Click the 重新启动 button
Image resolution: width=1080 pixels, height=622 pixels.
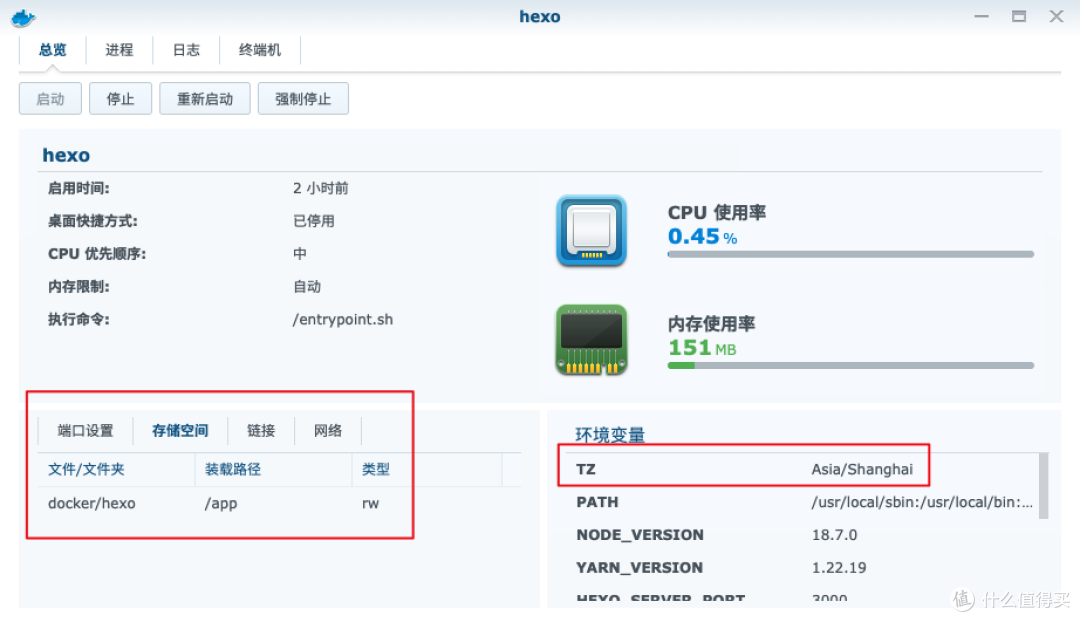coord(204,98)
